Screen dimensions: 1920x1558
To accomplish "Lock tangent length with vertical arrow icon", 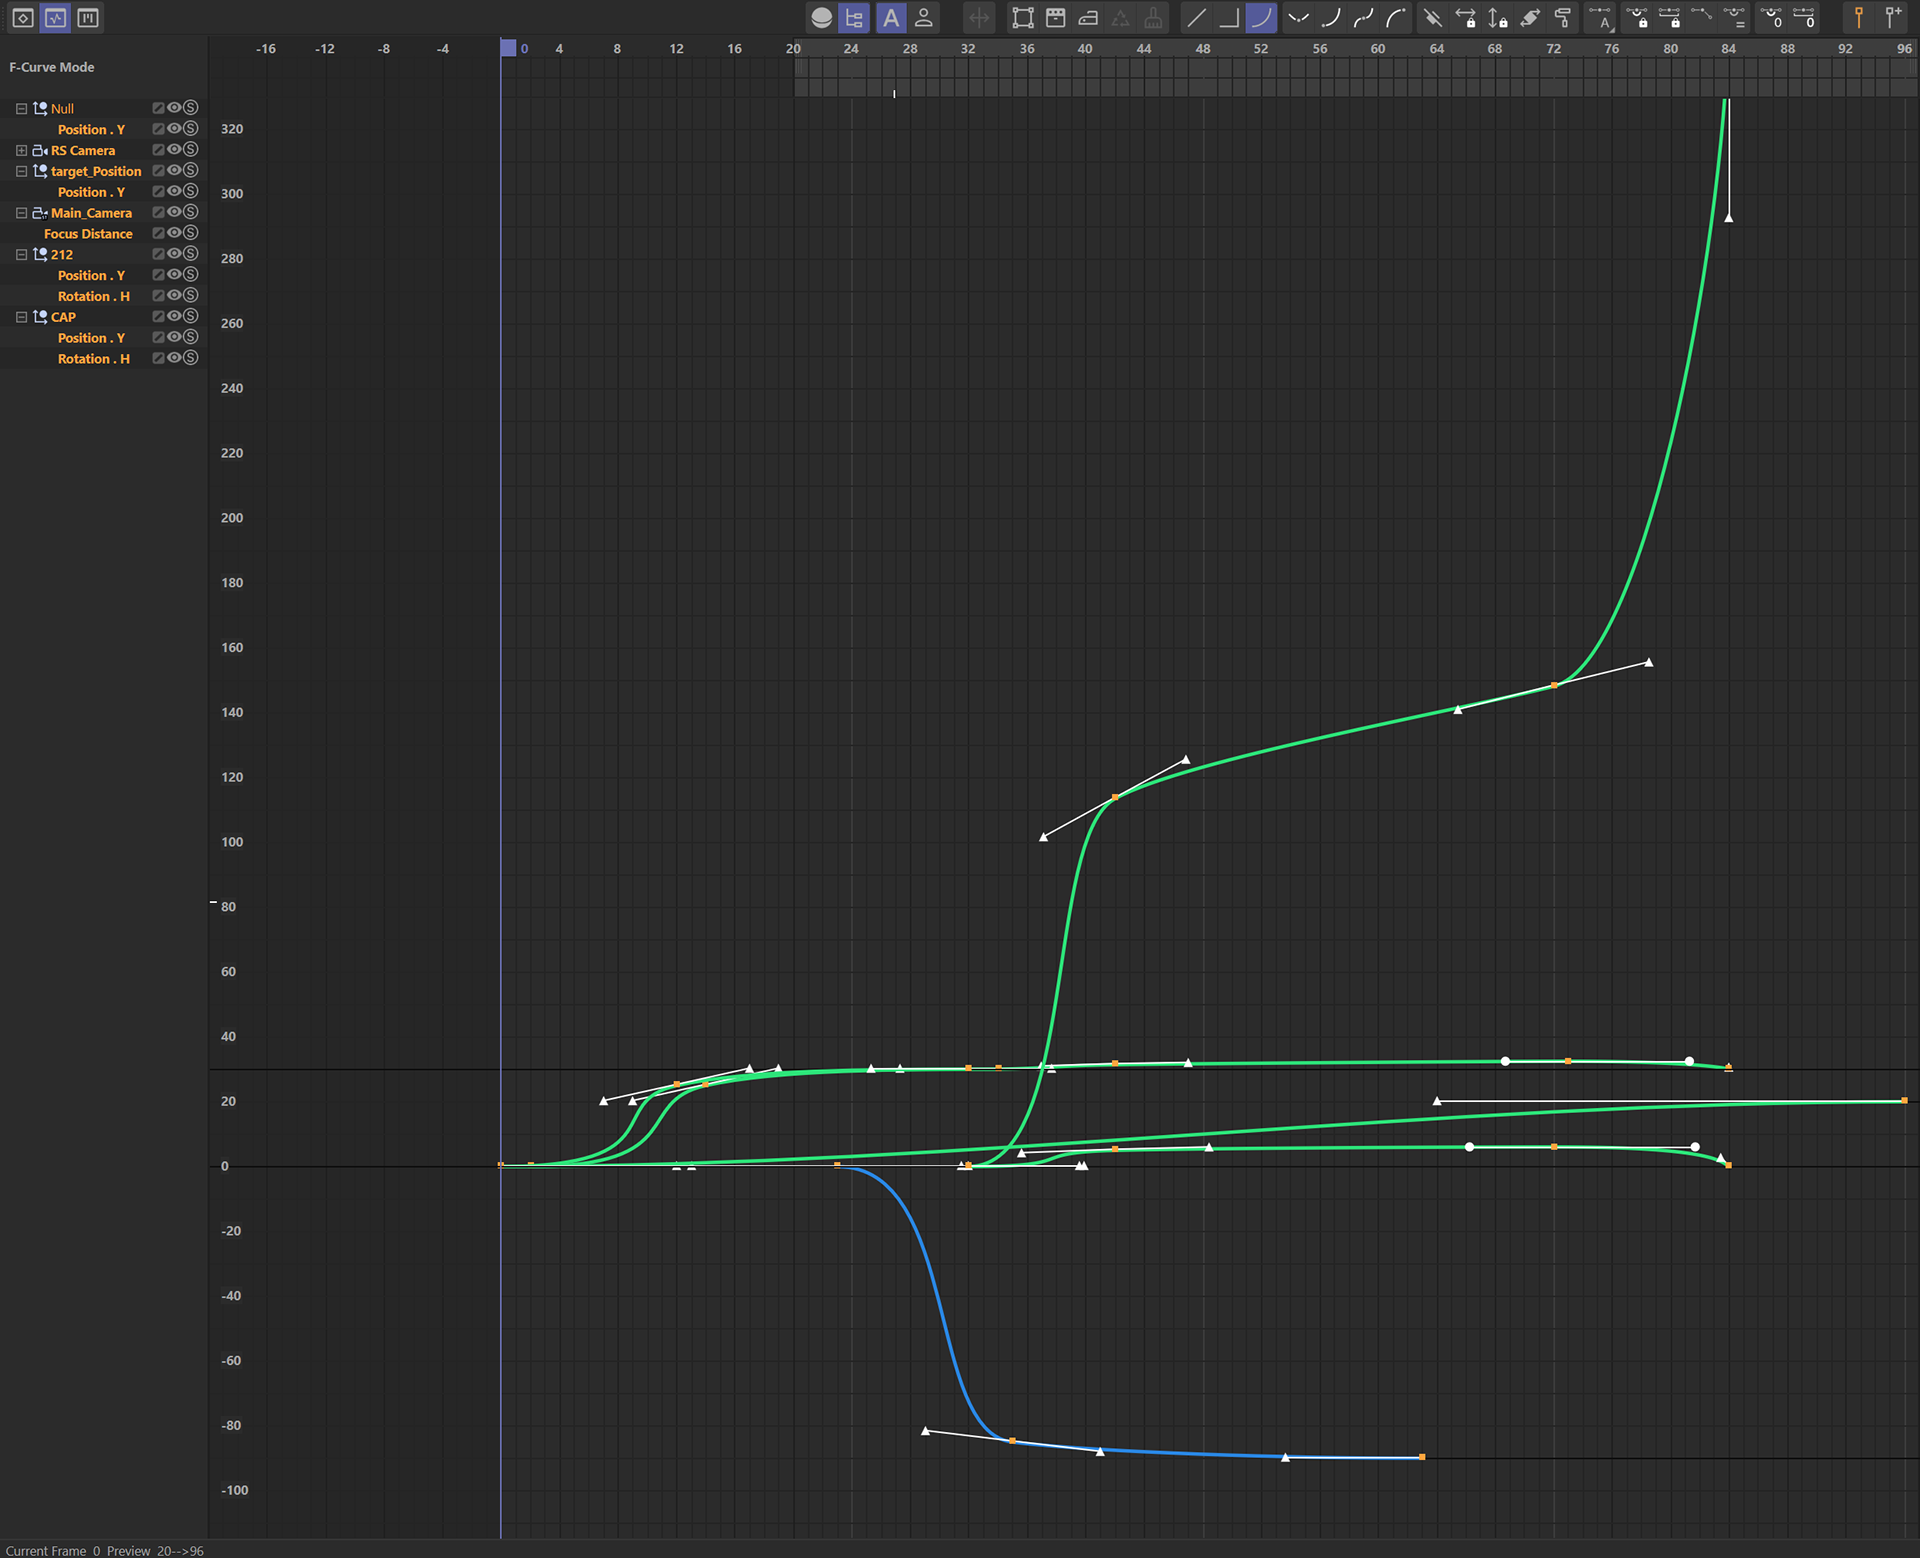I will (x=1498, y=18).
